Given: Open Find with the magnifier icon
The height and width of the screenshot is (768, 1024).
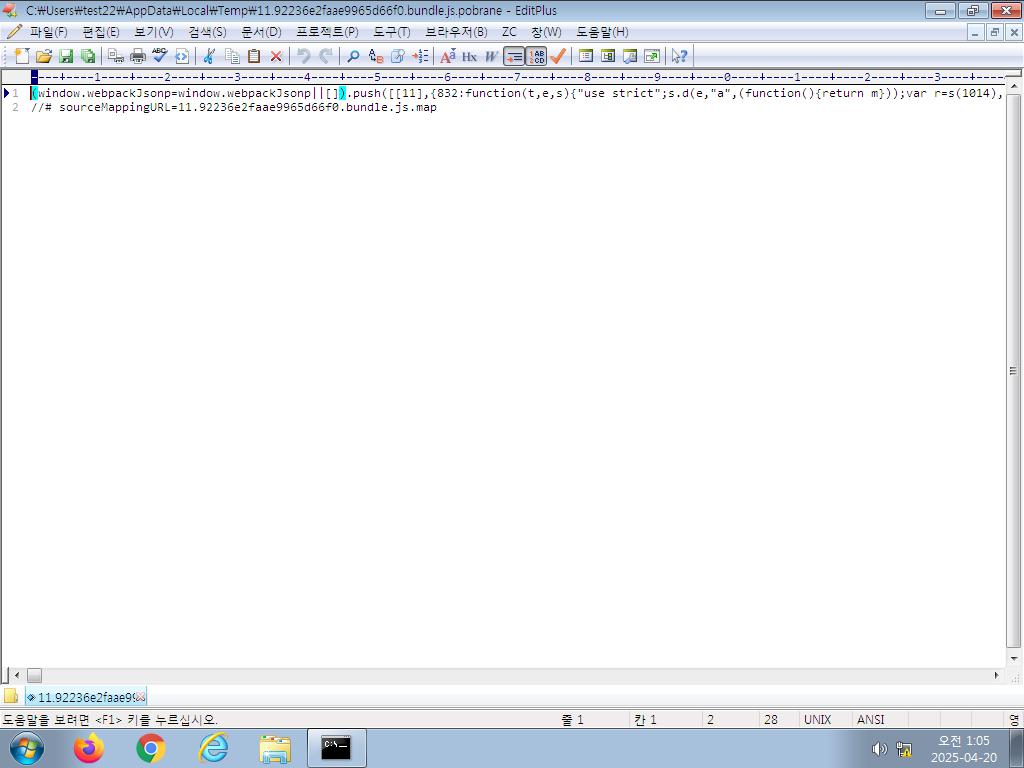Looking at the screenshot, I should click(353, 56).
